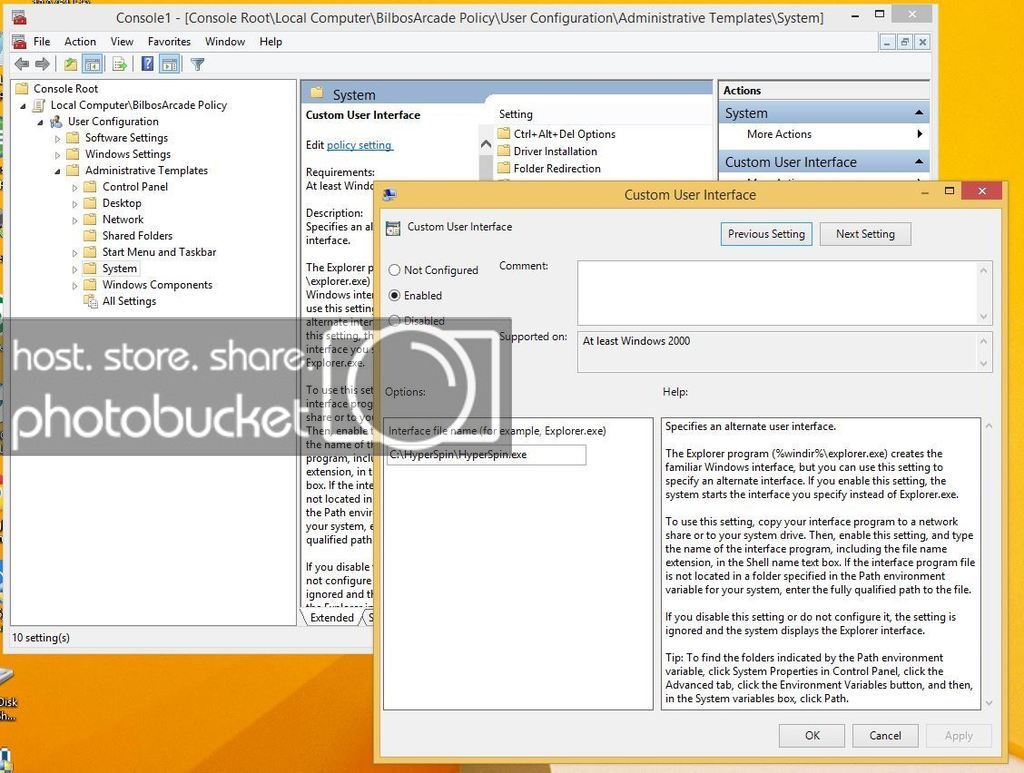Select the Enabled radio button
The height and width of the screenshot is (773, 1024).
coord(394,296)
